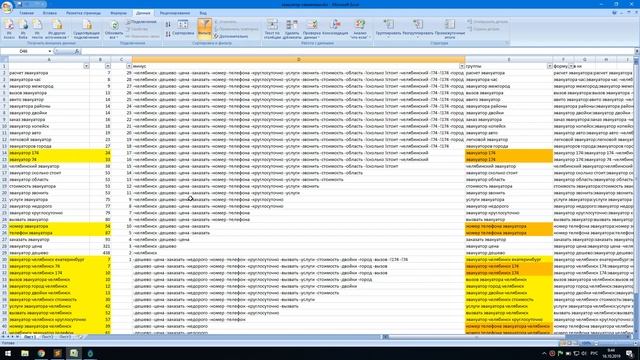Click 'Текст по столбцам' icon
The image size is (640, 360).
pyautogui.click(x=272, y=29)
